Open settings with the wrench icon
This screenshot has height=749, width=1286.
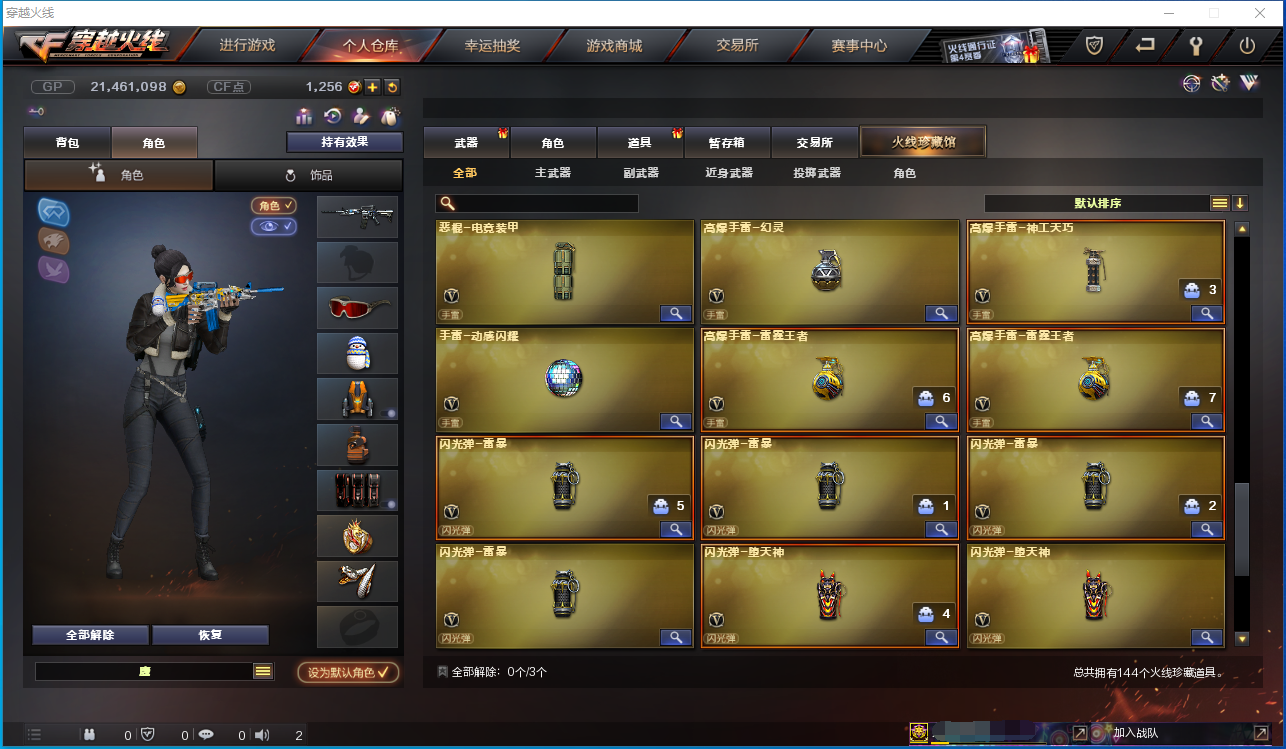1196,46
